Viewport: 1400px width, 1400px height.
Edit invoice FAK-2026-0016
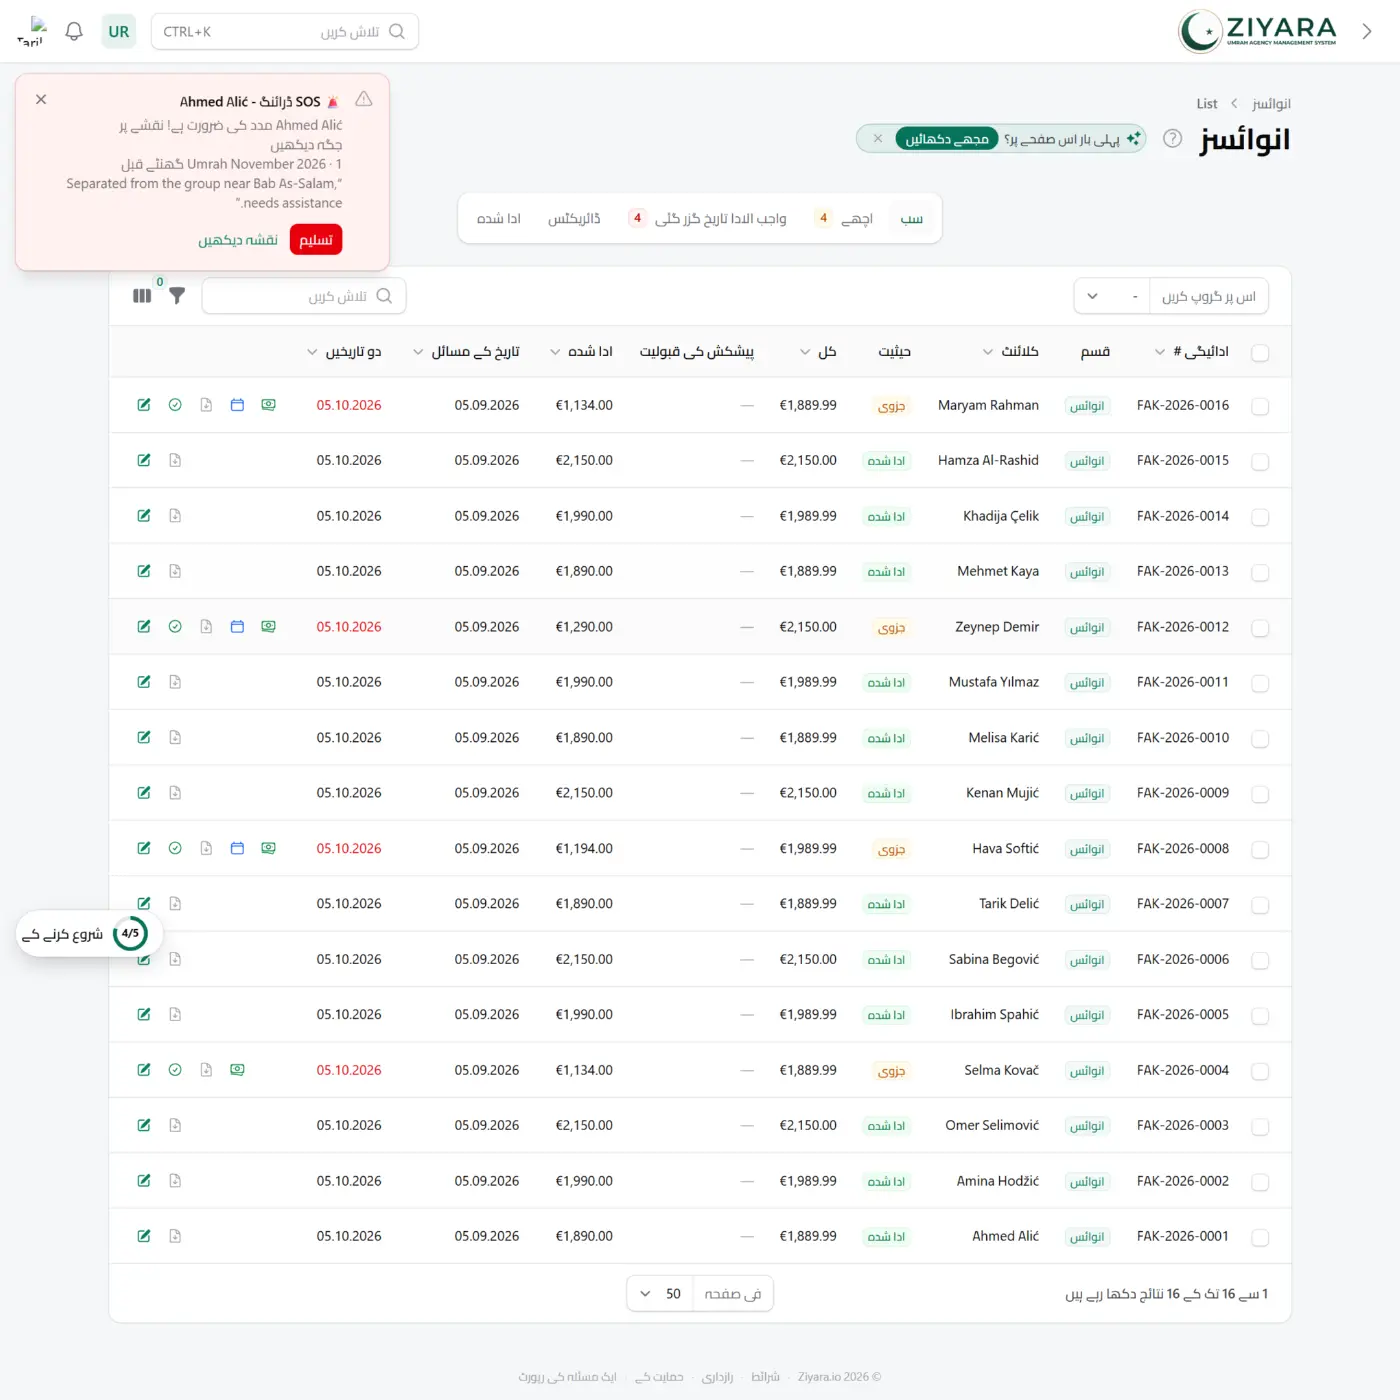[144, 405]
